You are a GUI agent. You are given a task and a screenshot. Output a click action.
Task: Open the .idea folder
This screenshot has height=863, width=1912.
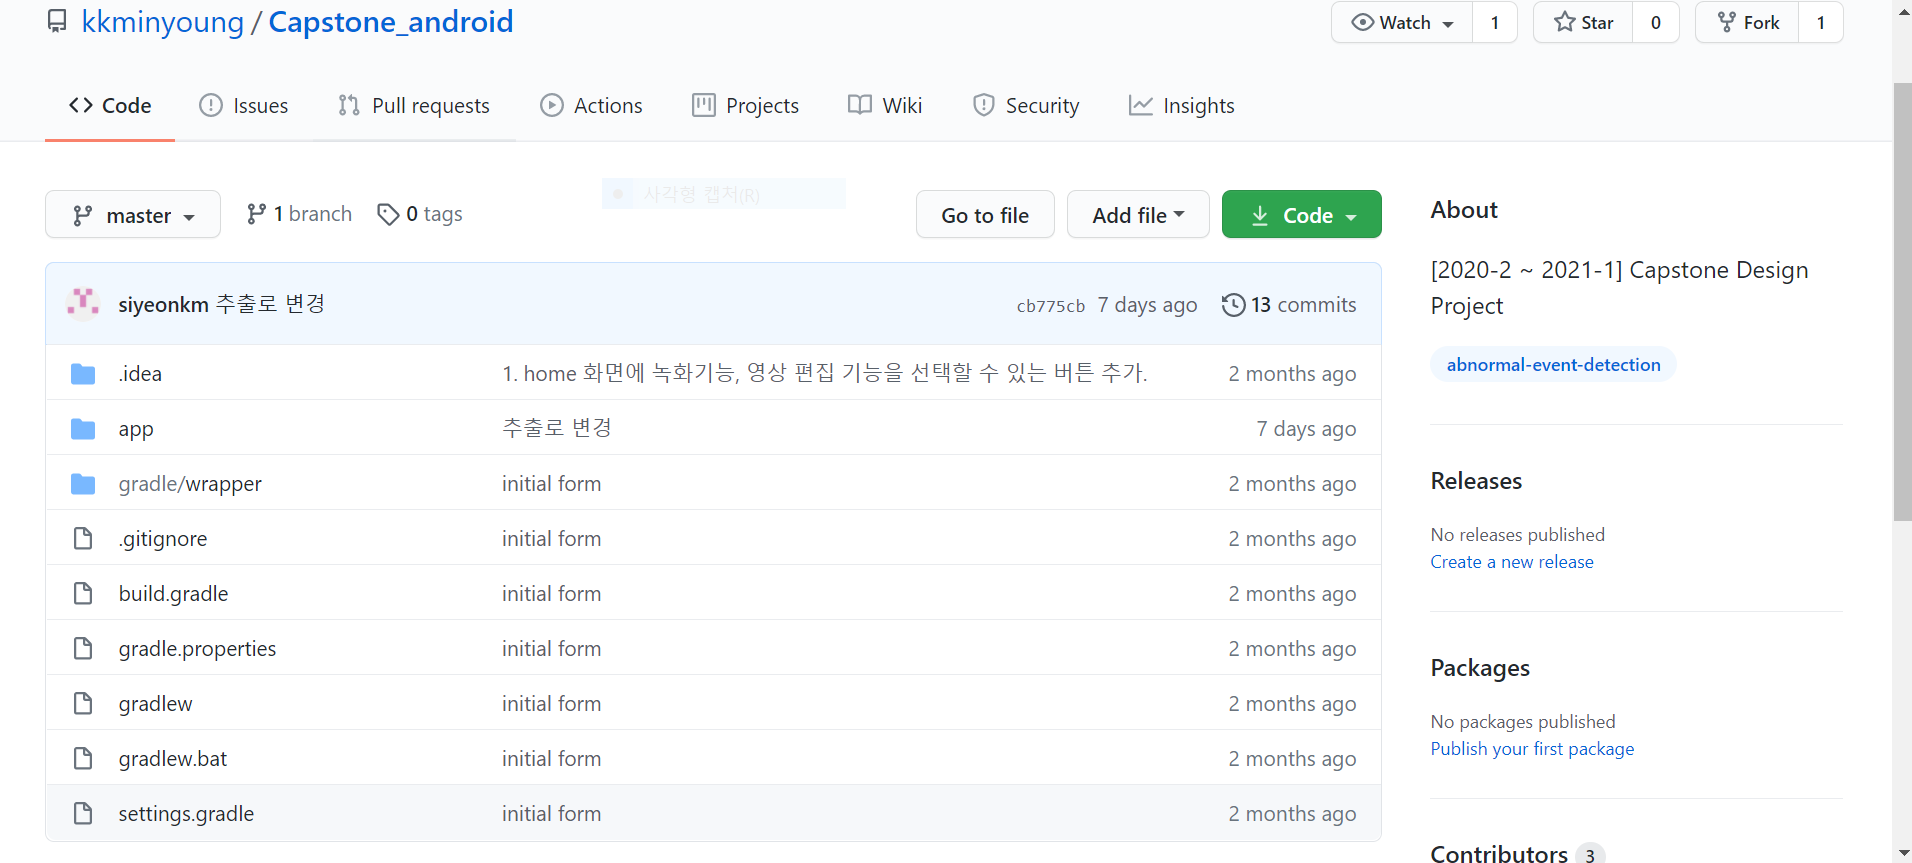click(140, 373)
